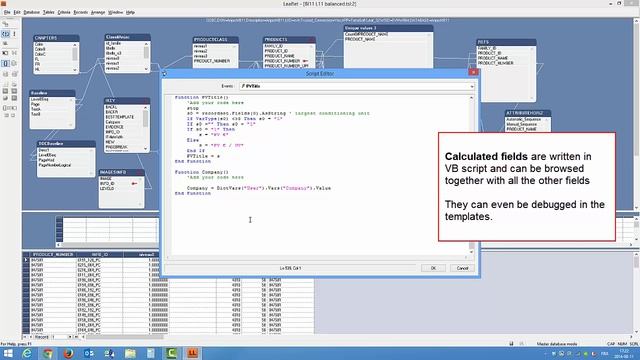
Task: Open the Arrange menu
Action: click(98, 12)
